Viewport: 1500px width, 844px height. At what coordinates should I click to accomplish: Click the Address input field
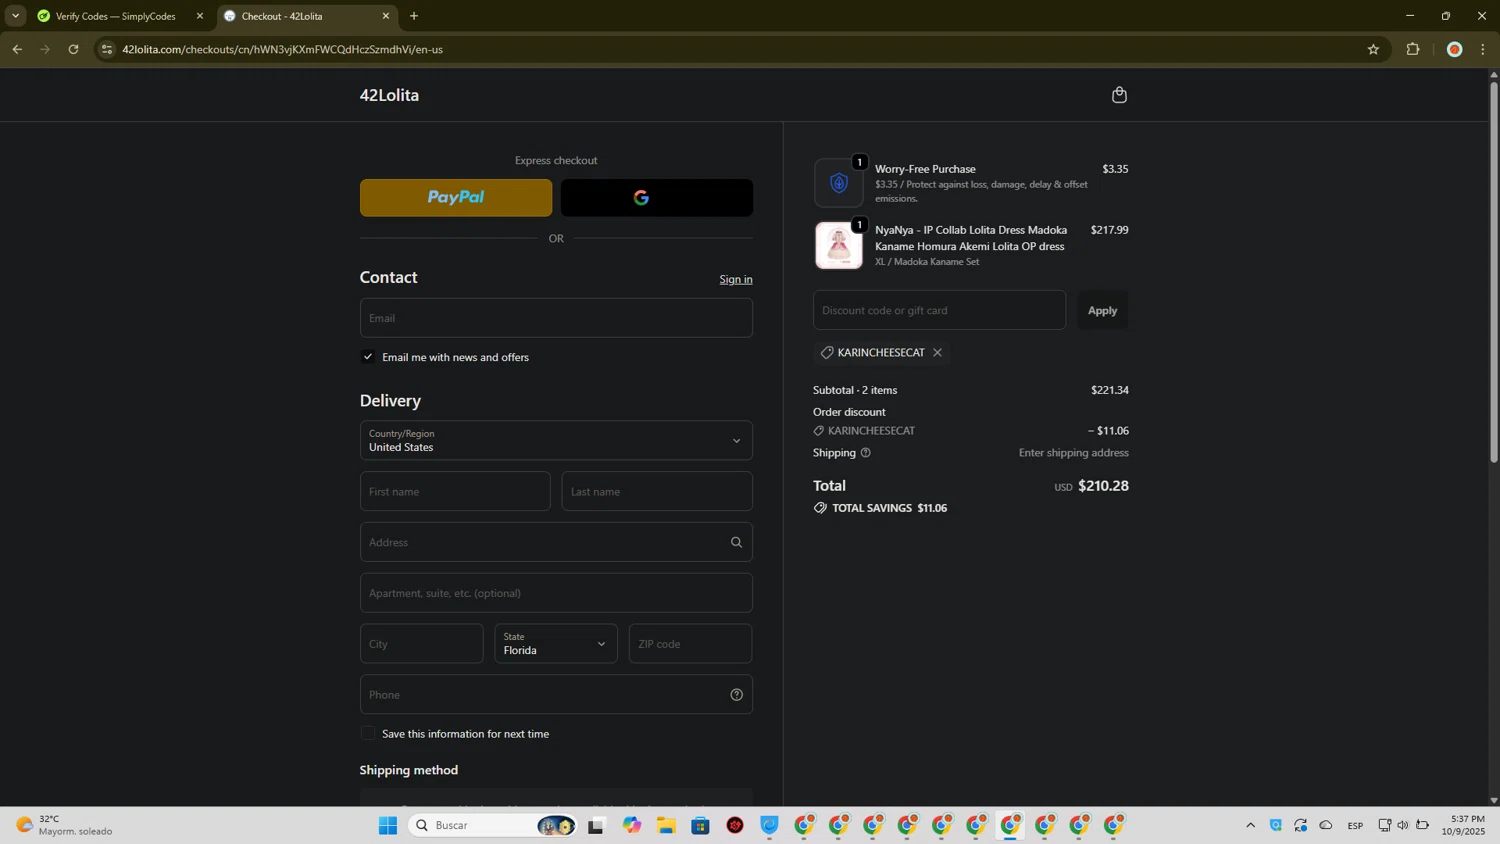[x=556, y=543]
